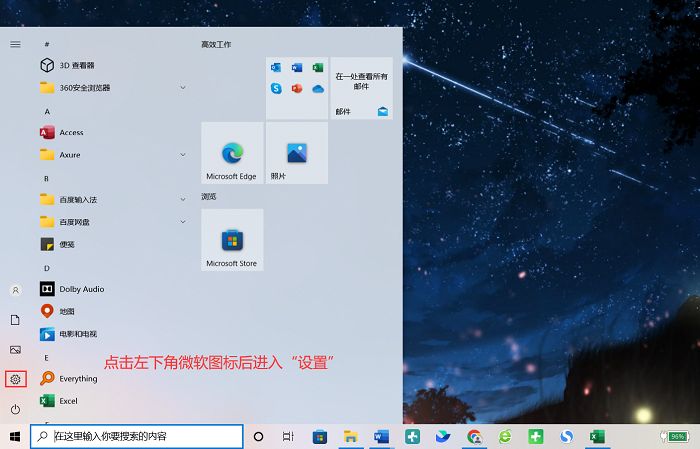700x449 pixels.
Task: Expand the 360安全浏览器 folder chevron
Action: tap(183, 87)
